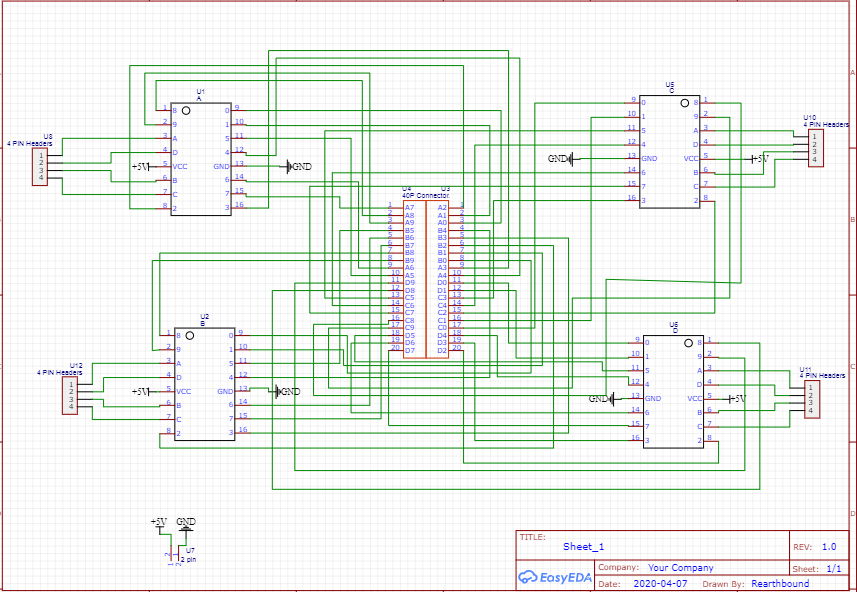Click the pin-1 circle marker on U6 chip
Image resolution: width=857 pixels, height=592 pixels.
tap(689, 343)
